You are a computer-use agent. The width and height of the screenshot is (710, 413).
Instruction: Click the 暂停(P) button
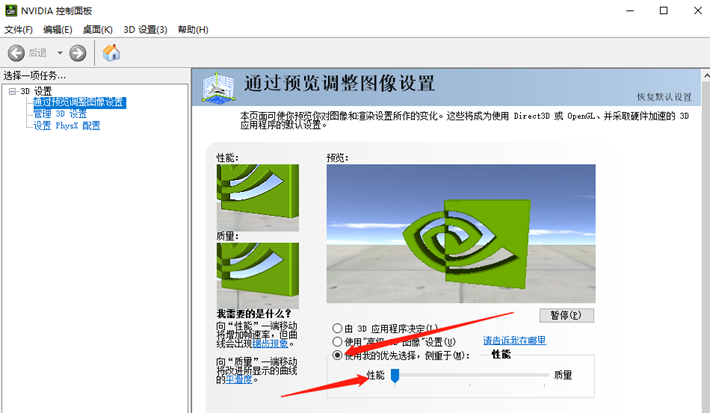tap(566, 315)
